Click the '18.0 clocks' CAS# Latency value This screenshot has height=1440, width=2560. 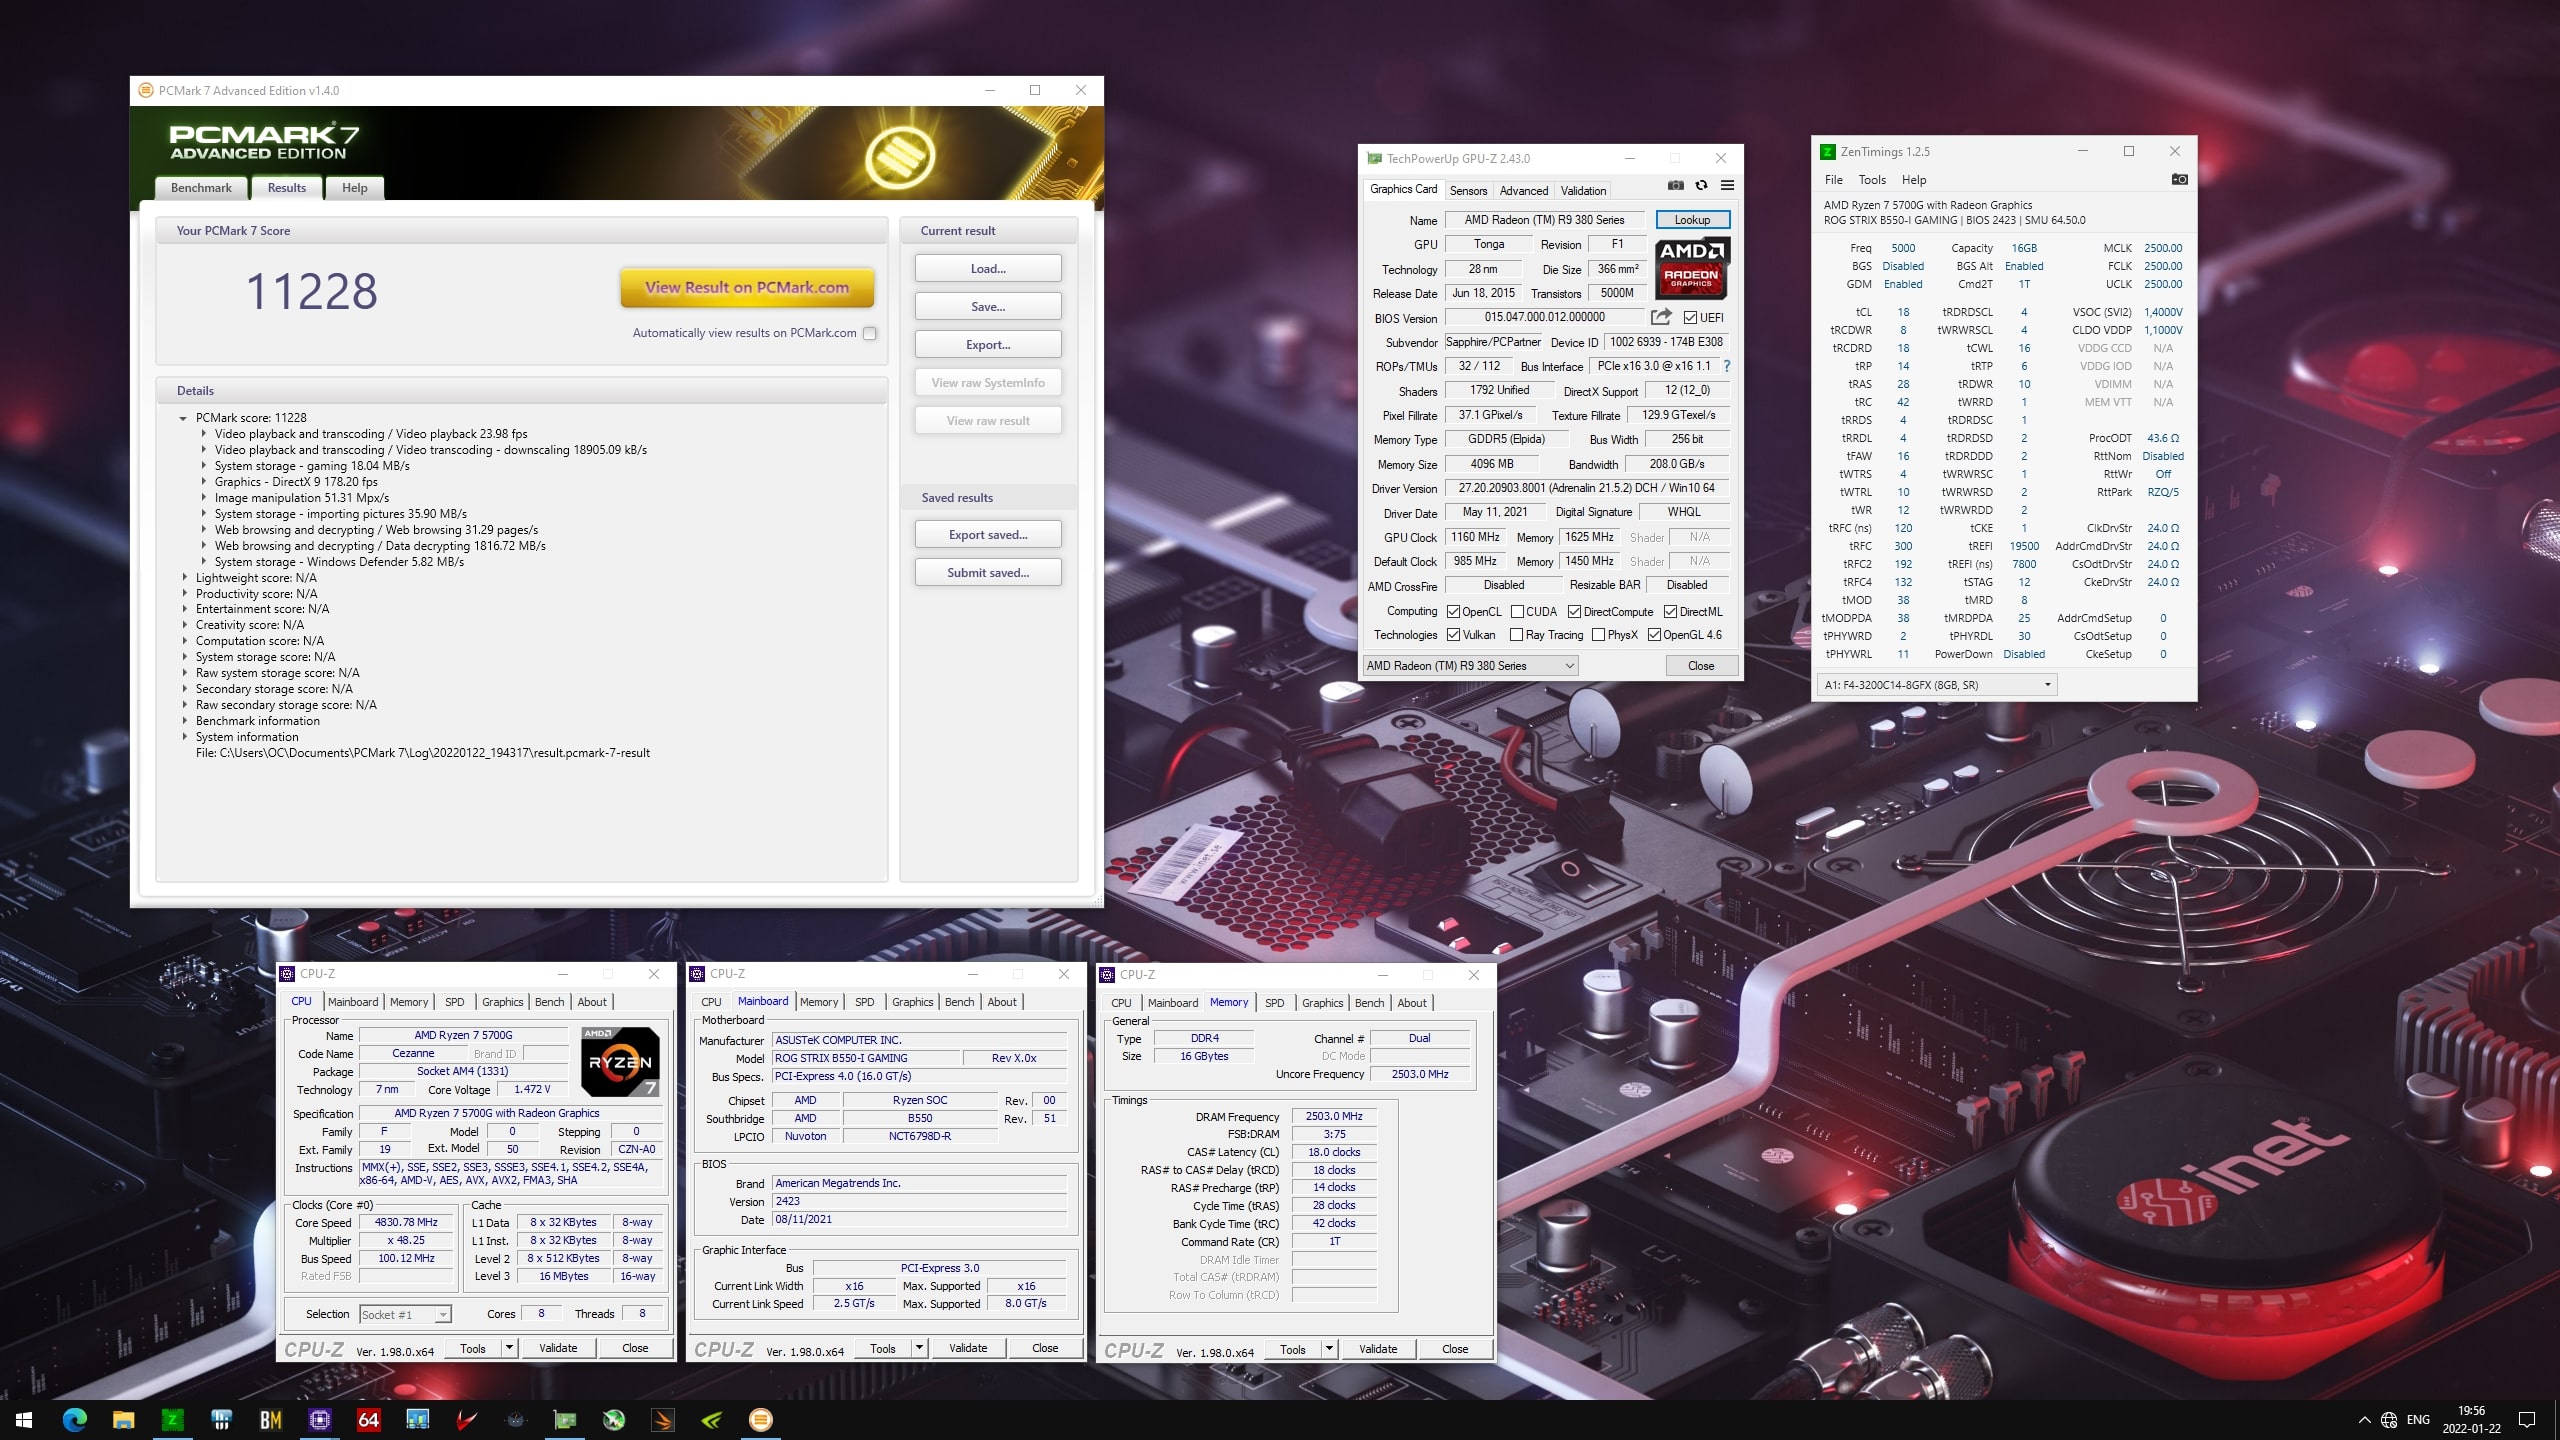(1334, 1152)
